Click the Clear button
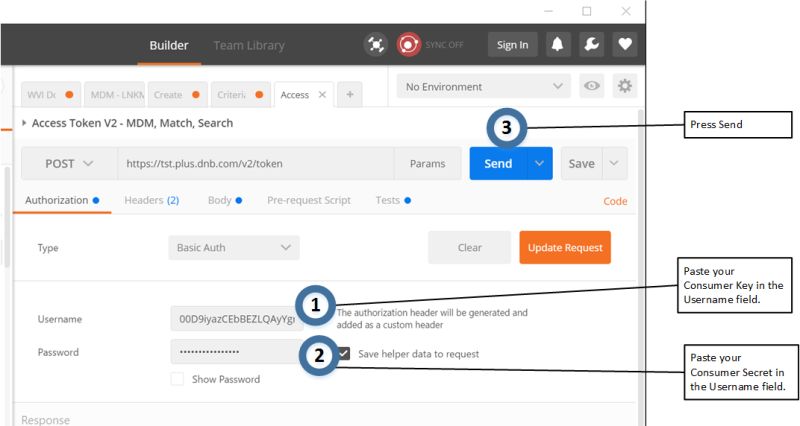The width and height of the screenshot is (800, 426). tap(469, 247)
